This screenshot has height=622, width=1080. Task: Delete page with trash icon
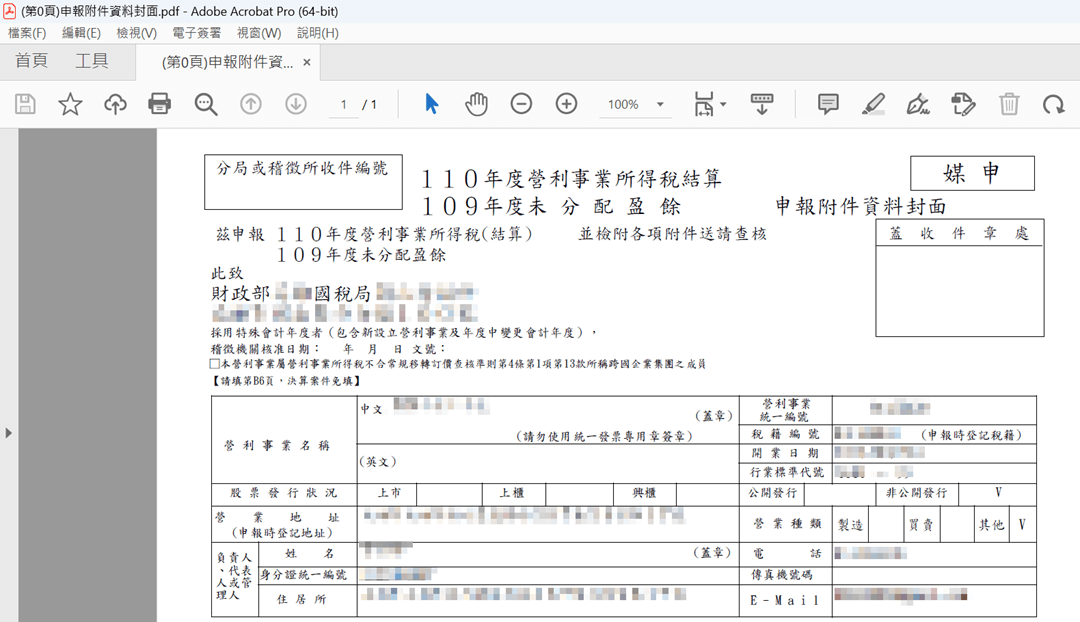[1009, 104]
